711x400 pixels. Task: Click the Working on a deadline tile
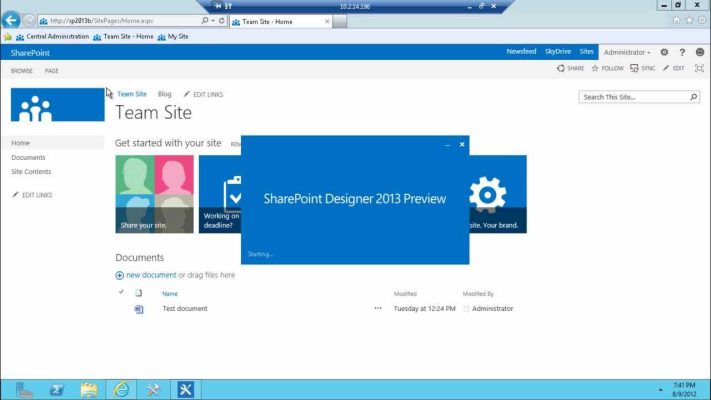pos(220,194)
